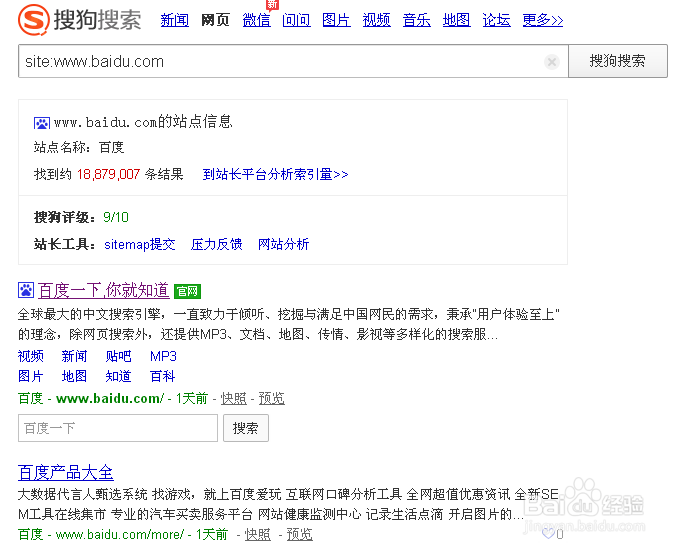Open 快照 for the www.baidu.com/ result

(234, 398)
